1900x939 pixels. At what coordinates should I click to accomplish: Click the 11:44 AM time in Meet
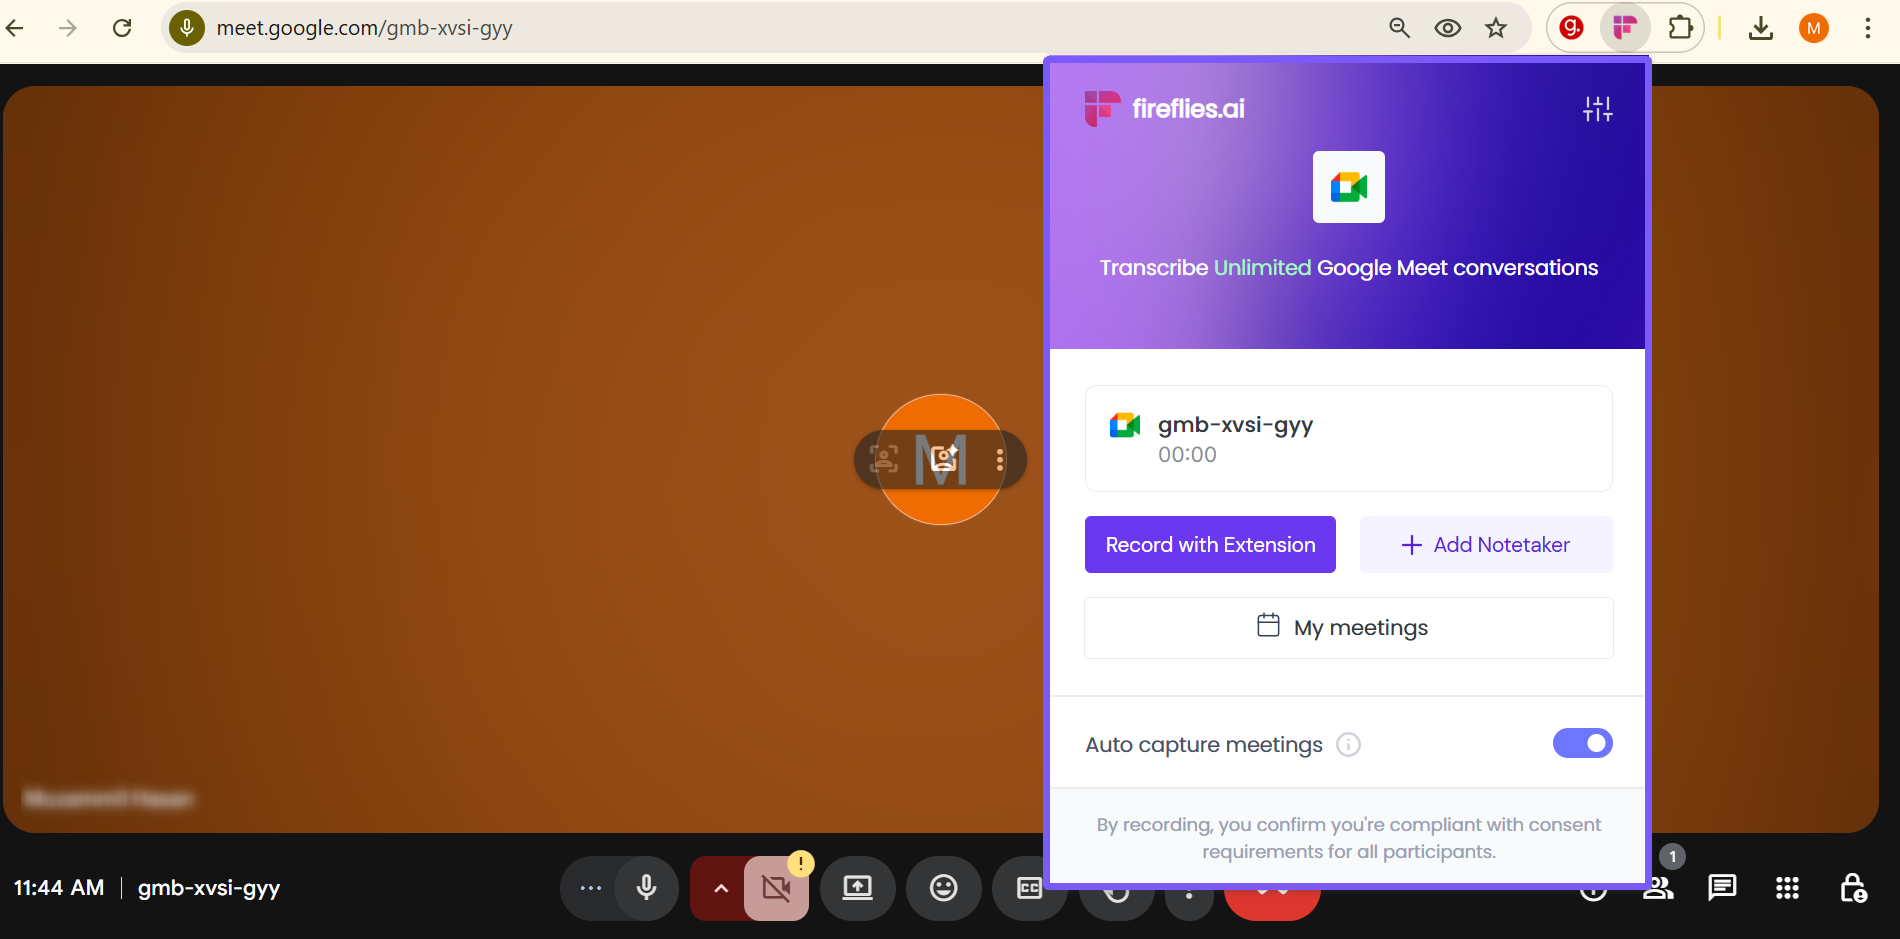(x=59, y=888)
